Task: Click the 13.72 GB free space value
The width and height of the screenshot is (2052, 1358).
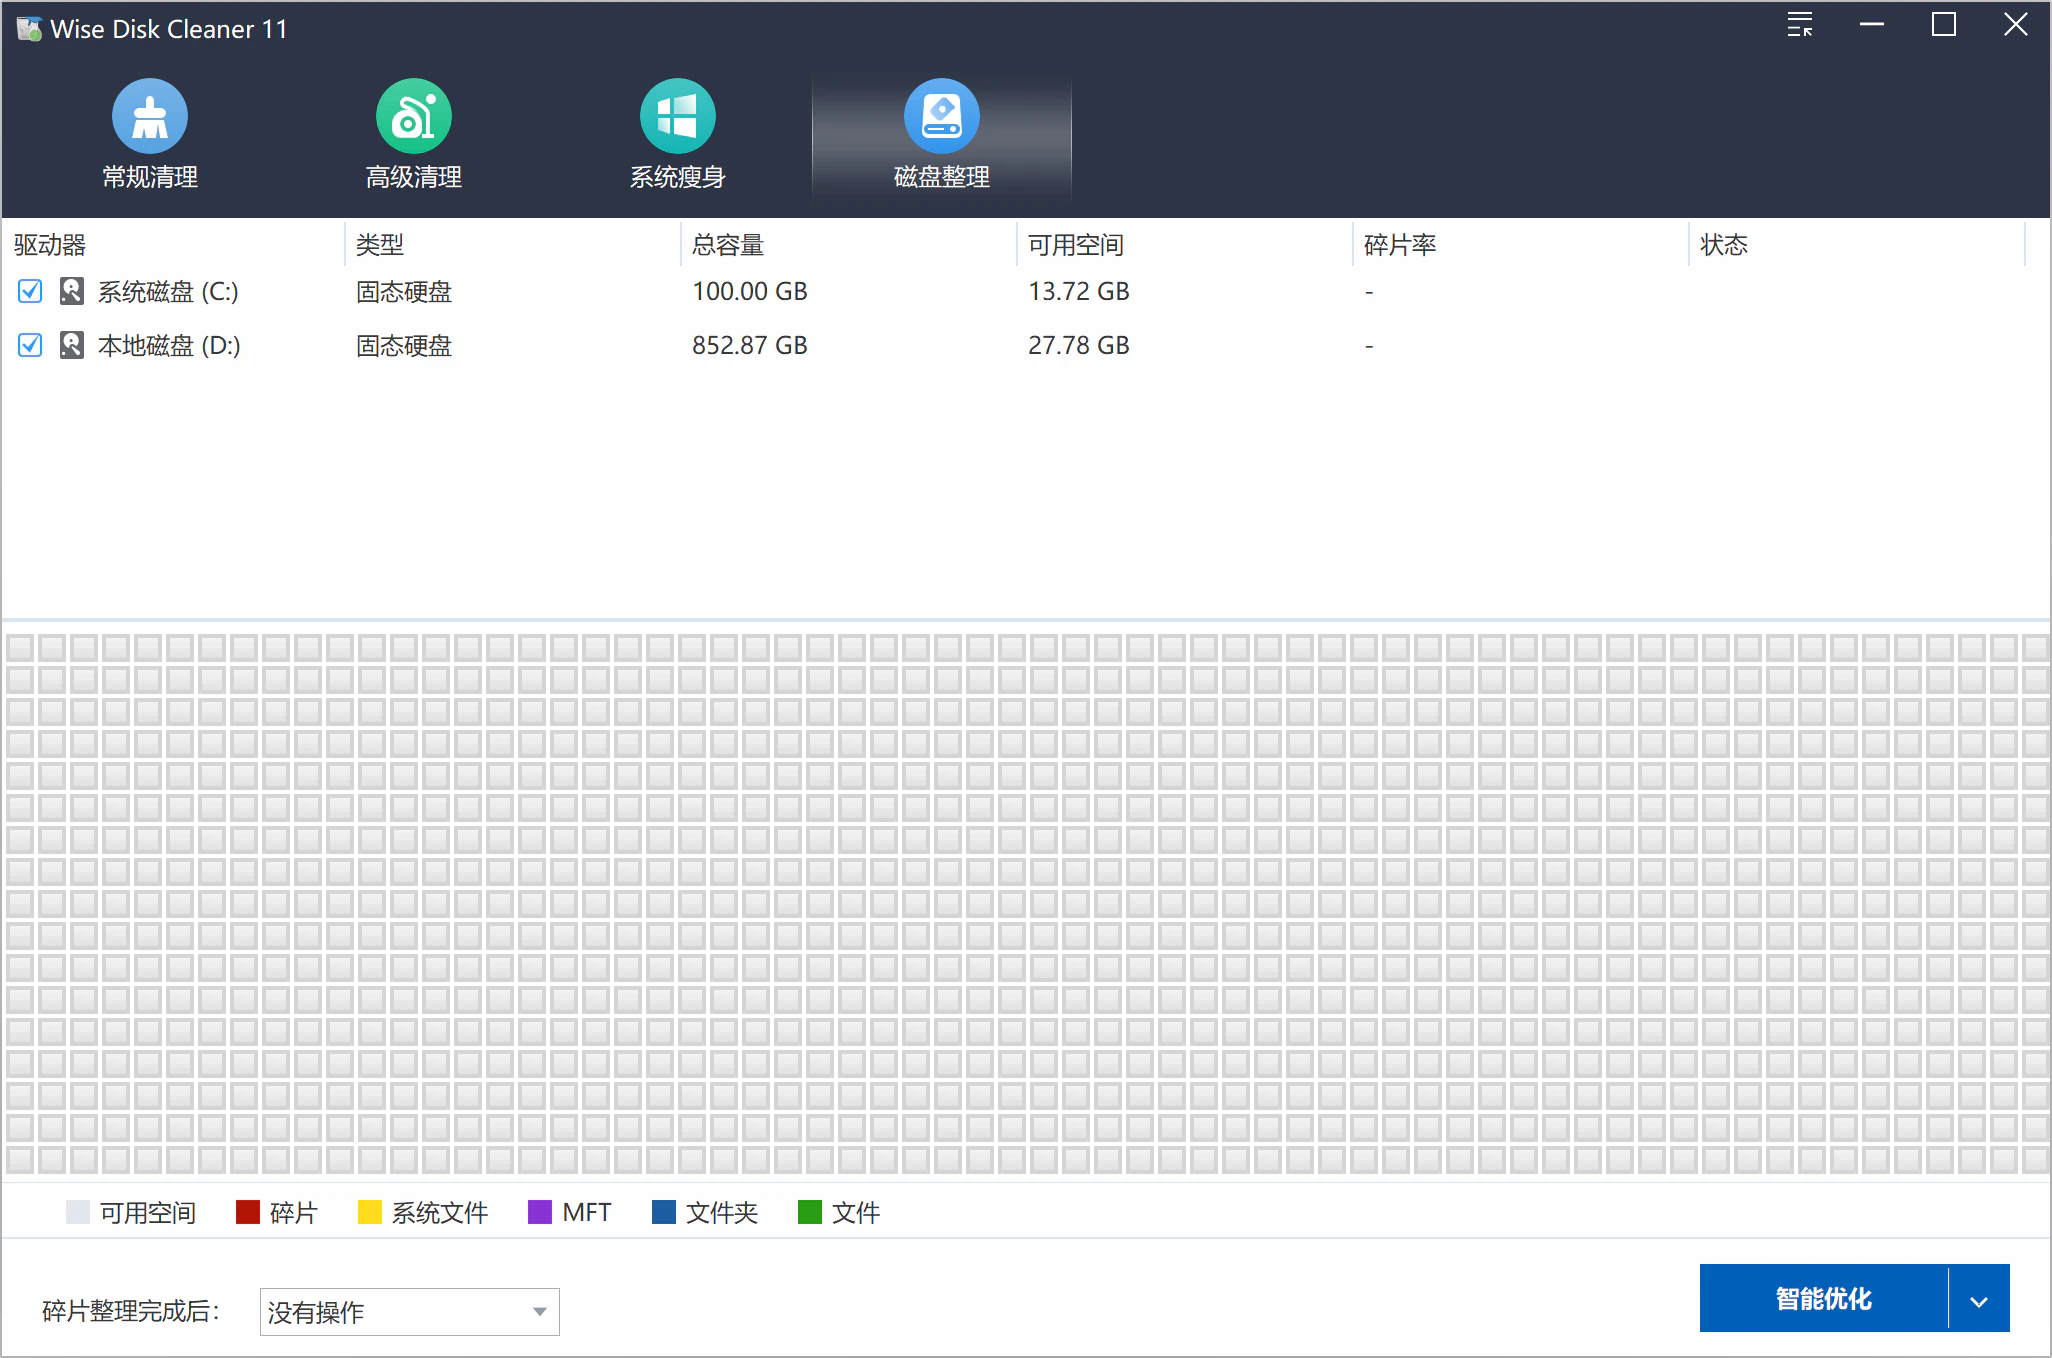Action: 1079,291
